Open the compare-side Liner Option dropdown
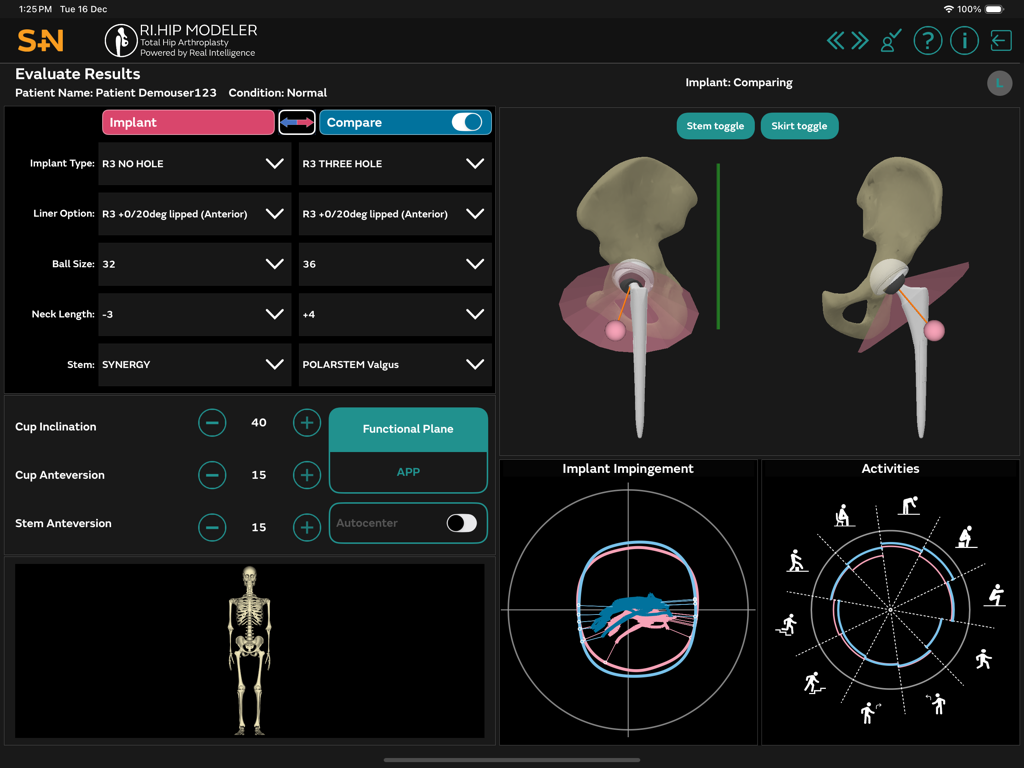This screenshot has width=1024, height=768. [395, 214]
